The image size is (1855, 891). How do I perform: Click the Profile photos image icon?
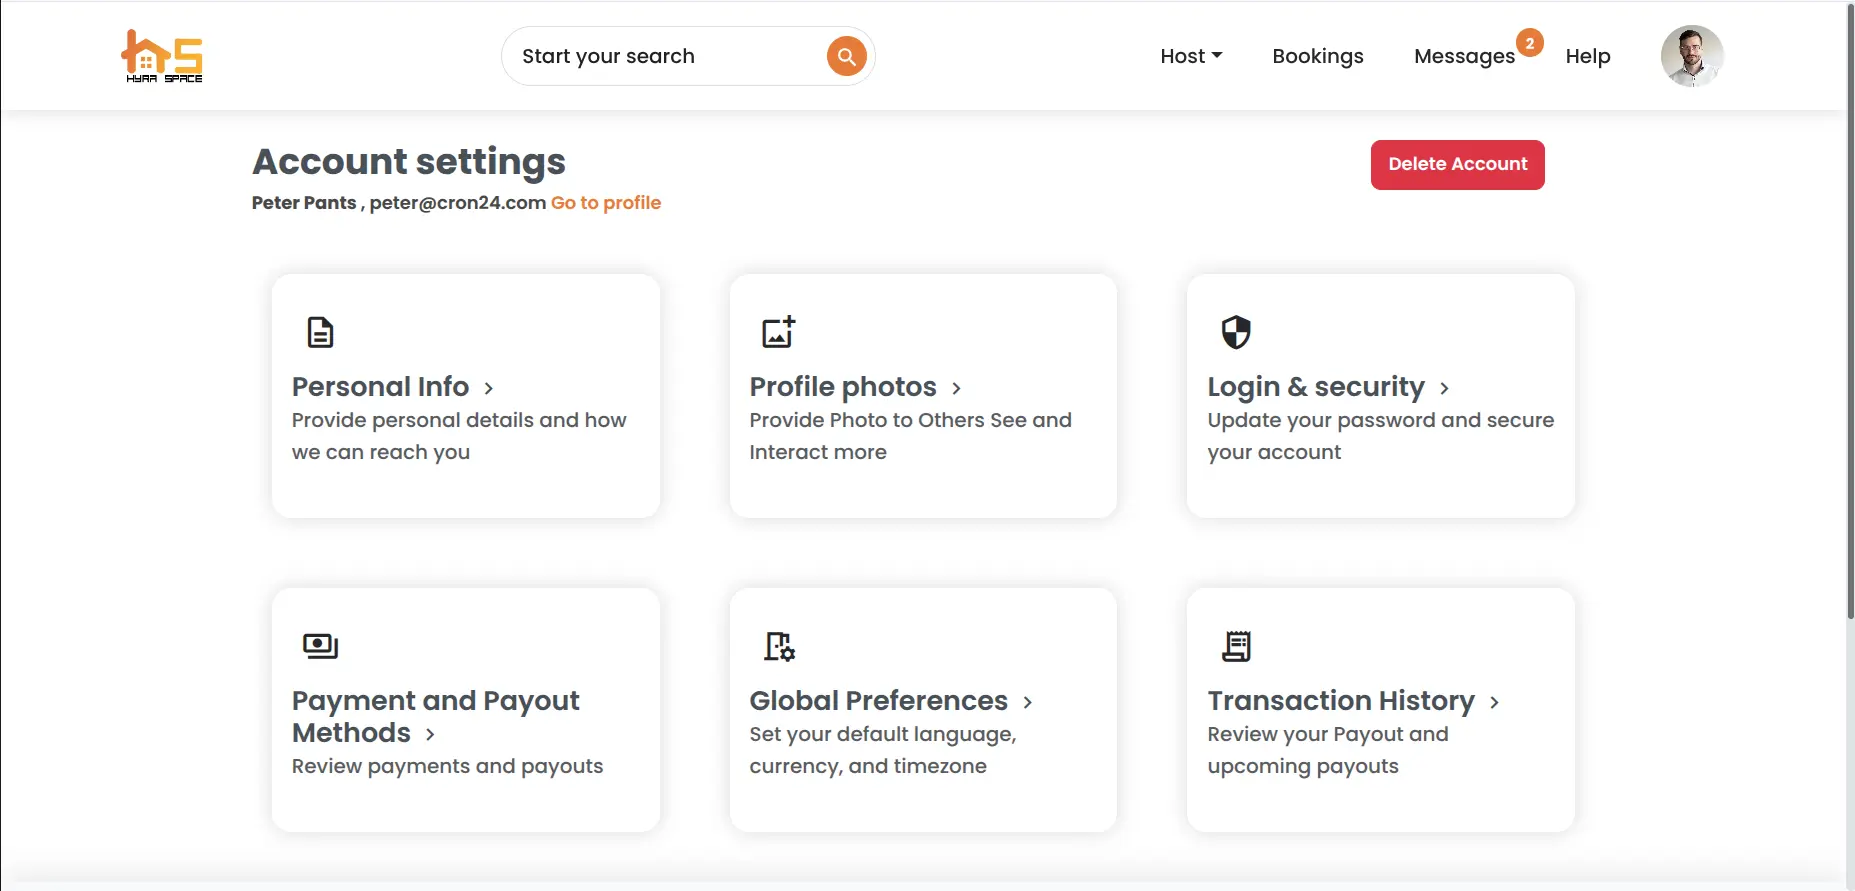[x=778, y=333]
